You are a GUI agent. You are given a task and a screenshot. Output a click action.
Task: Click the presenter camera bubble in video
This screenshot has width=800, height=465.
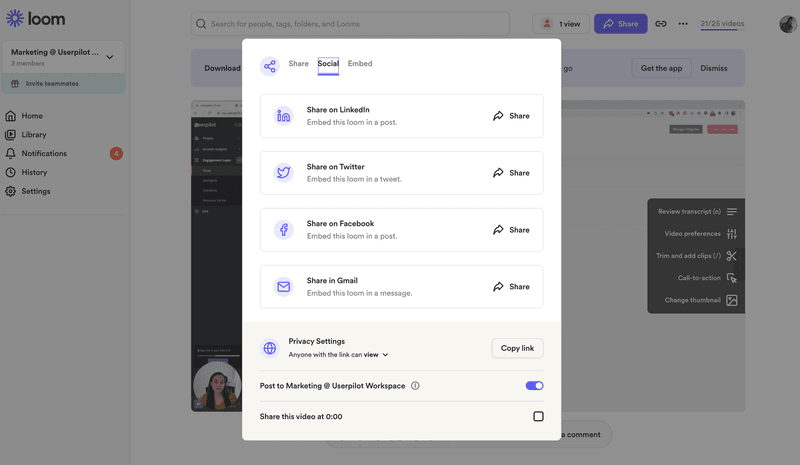pyautogui.click(x=217, y=385)
